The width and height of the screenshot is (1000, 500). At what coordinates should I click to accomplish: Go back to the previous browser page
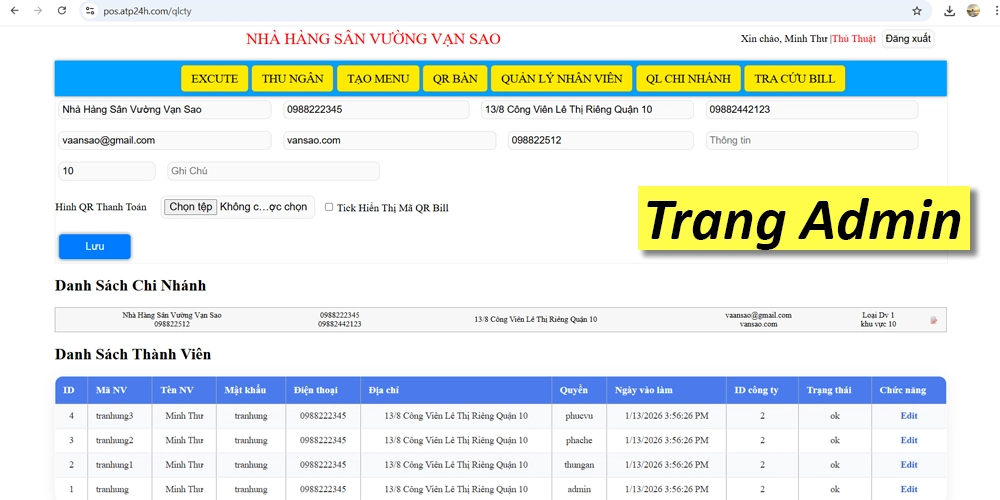click(x=15, y=10)
